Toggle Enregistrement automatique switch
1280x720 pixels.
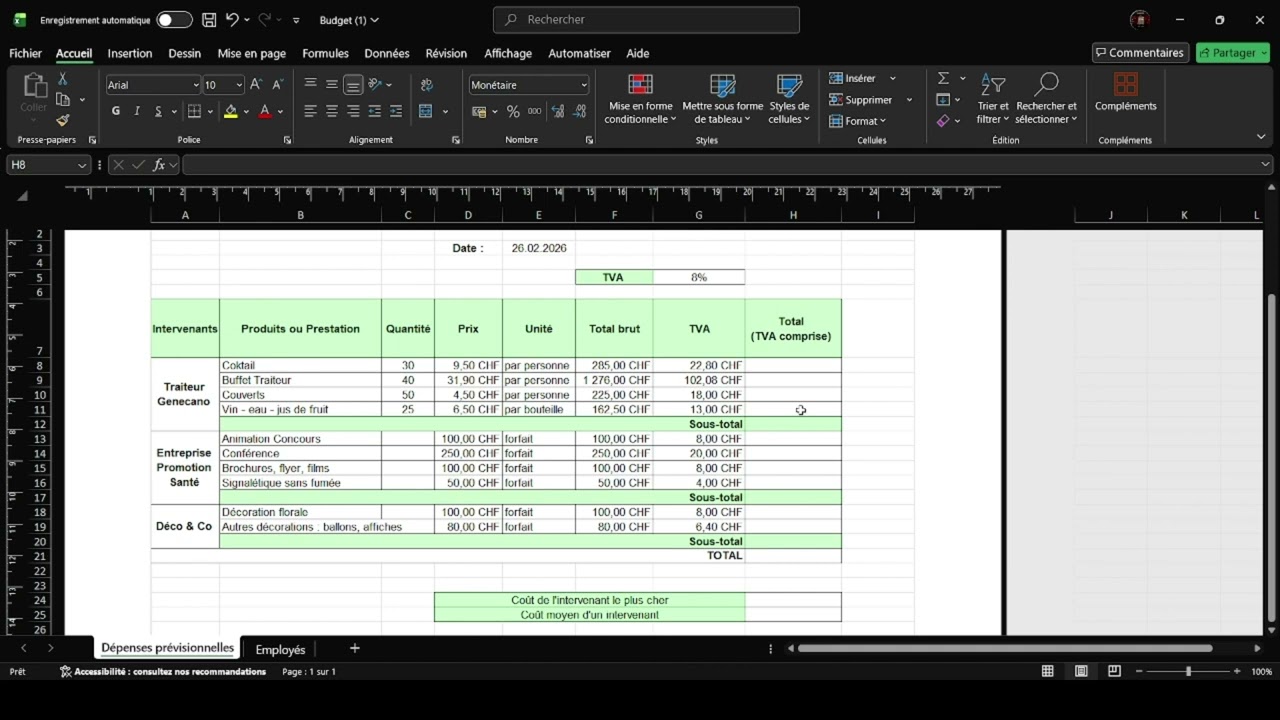(174, 20)
